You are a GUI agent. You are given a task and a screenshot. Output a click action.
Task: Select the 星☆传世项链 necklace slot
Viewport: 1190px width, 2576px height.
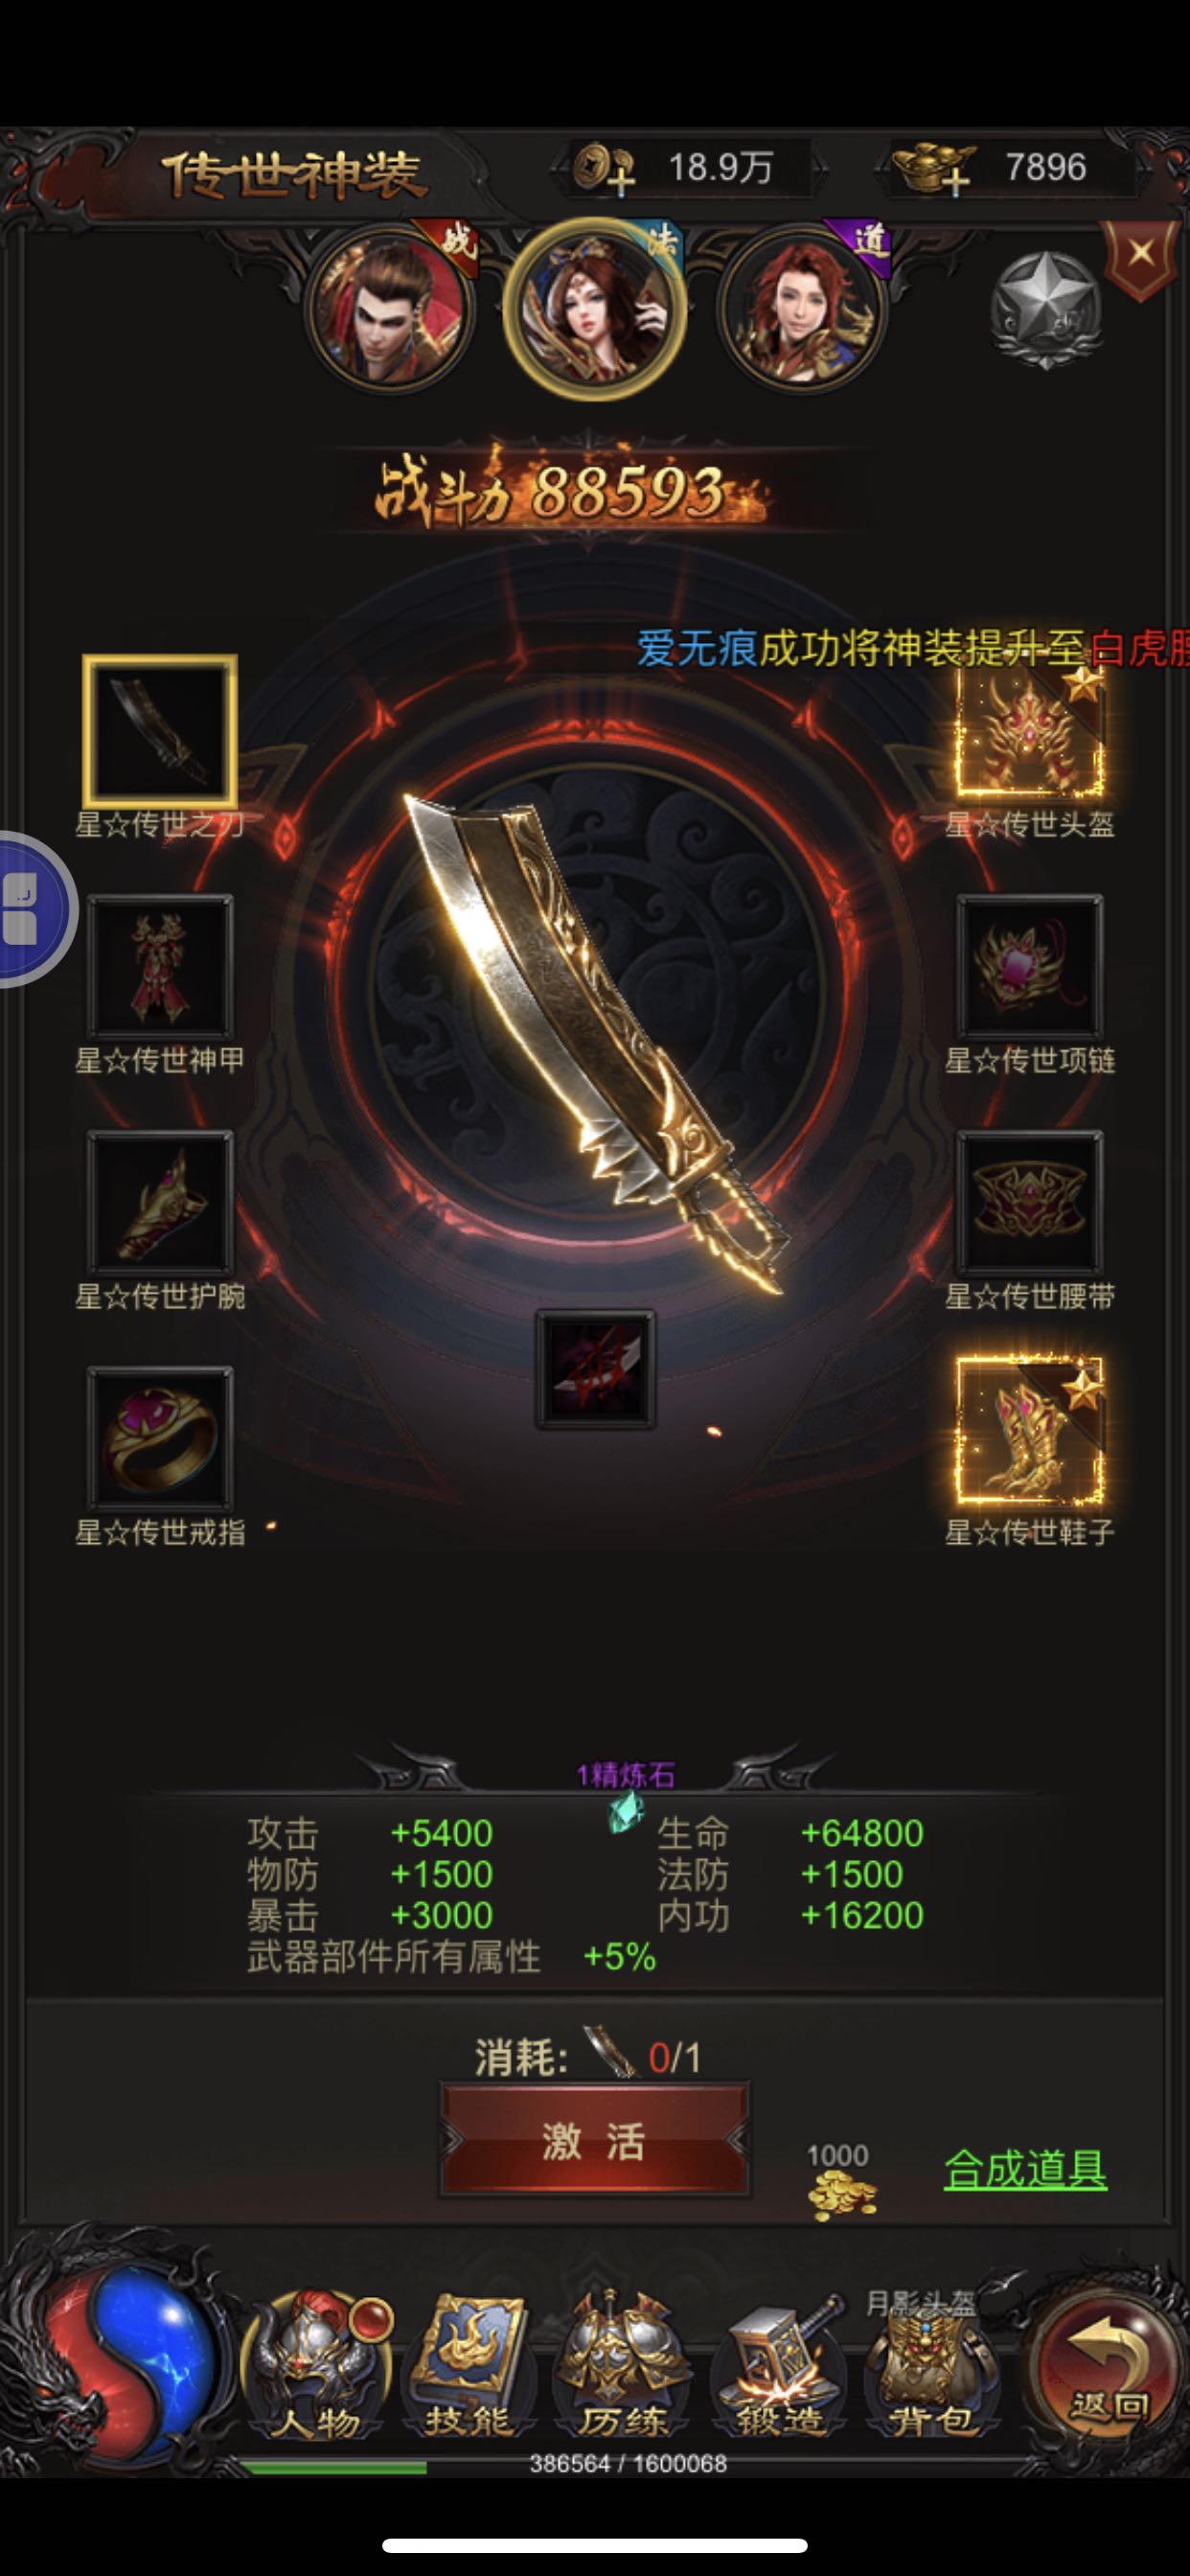click(x=1030, y=967)
